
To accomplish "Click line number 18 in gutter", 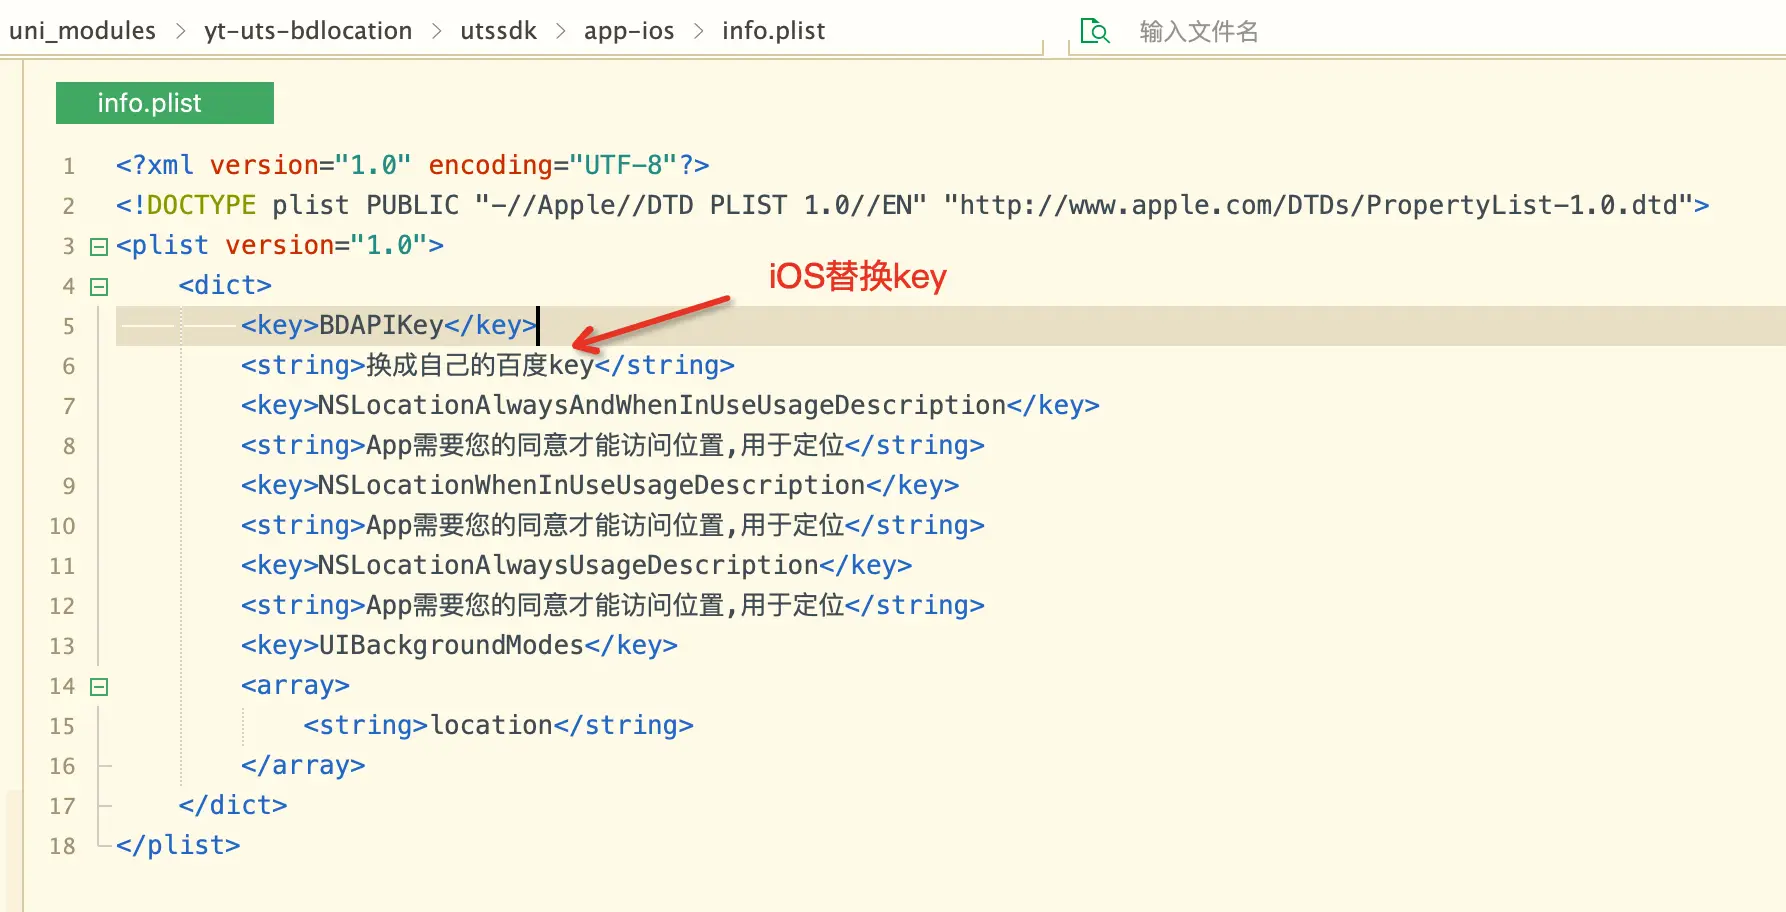I will 62,846.
